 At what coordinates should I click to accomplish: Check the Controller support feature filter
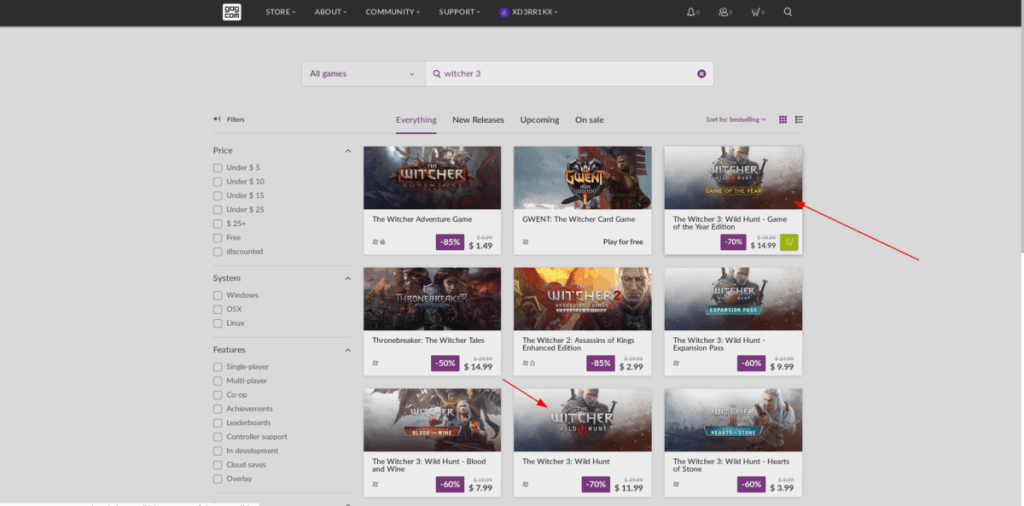coord(217,437)
